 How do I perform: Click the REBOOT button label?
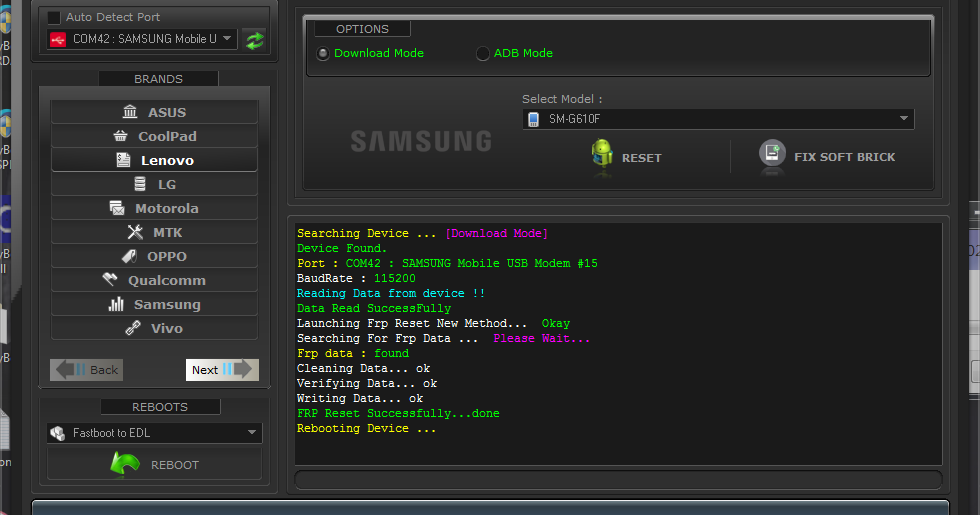pyautogui.click(x=174, y=465)
